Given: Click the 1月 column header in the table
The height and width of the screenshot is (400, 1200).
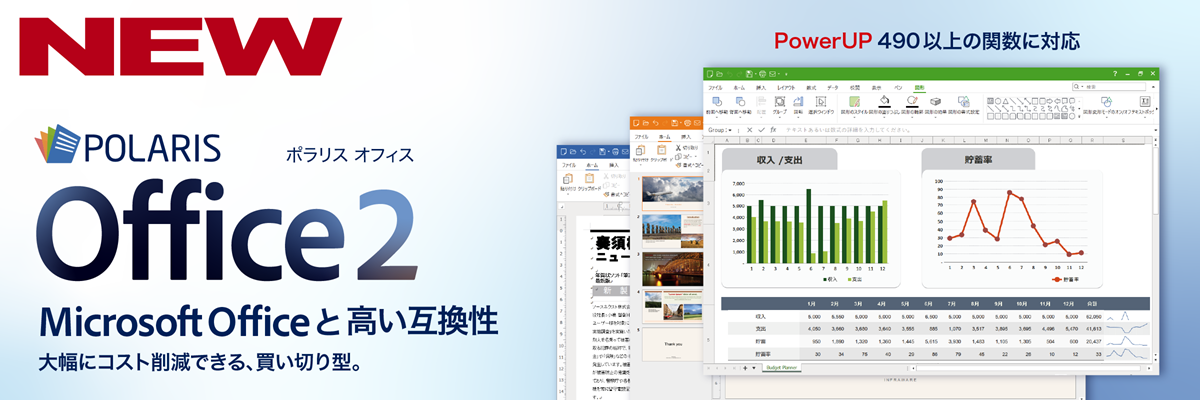Looking at the screenshot, I should point(811,304).
